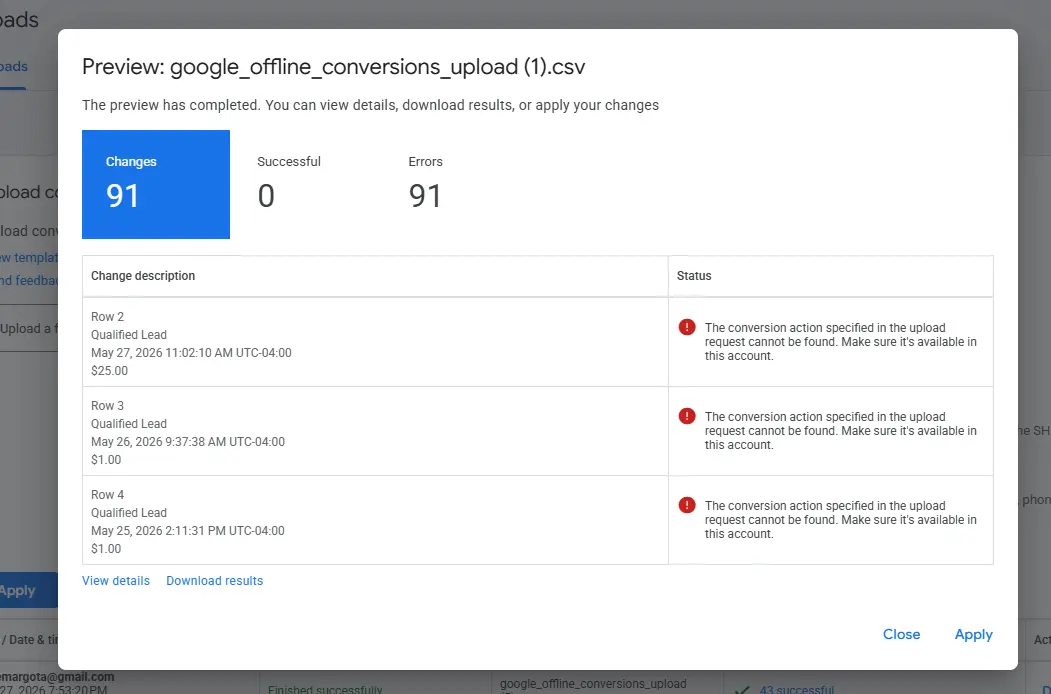Close the preview dialog

(902, 634)
